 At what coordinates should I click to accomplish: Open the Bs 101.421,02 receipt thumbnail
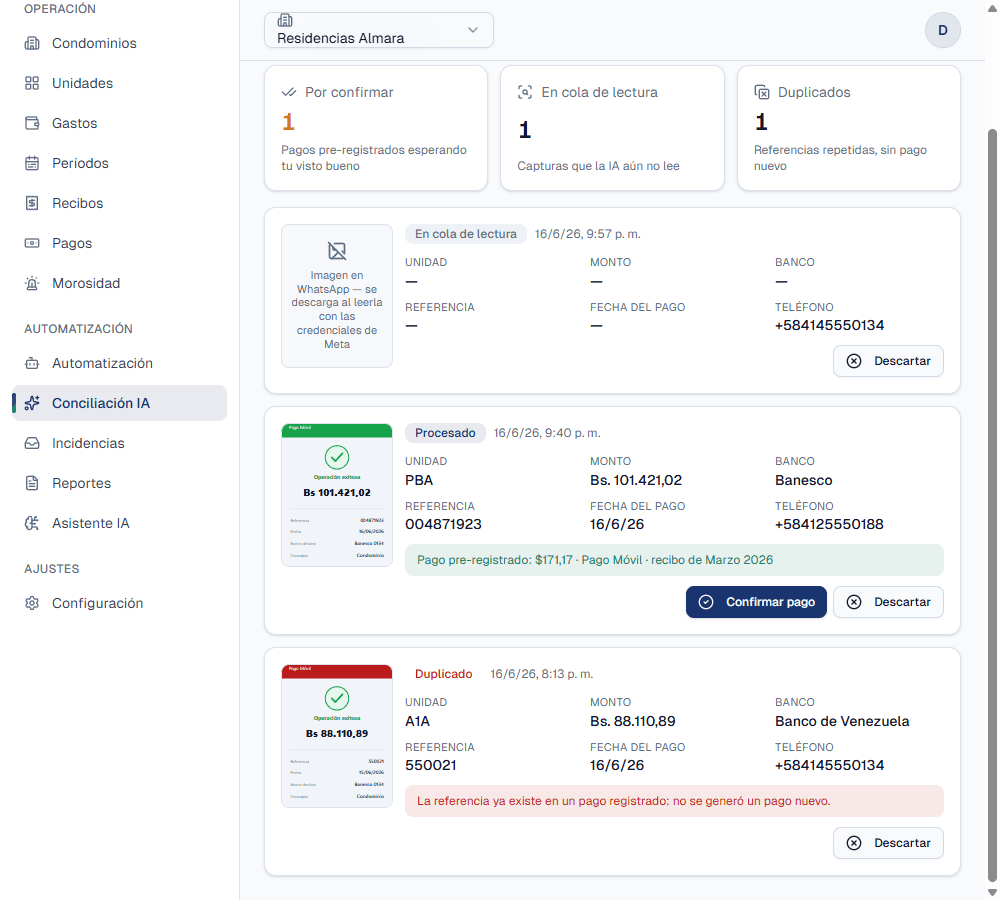click(x=337, y=495)
